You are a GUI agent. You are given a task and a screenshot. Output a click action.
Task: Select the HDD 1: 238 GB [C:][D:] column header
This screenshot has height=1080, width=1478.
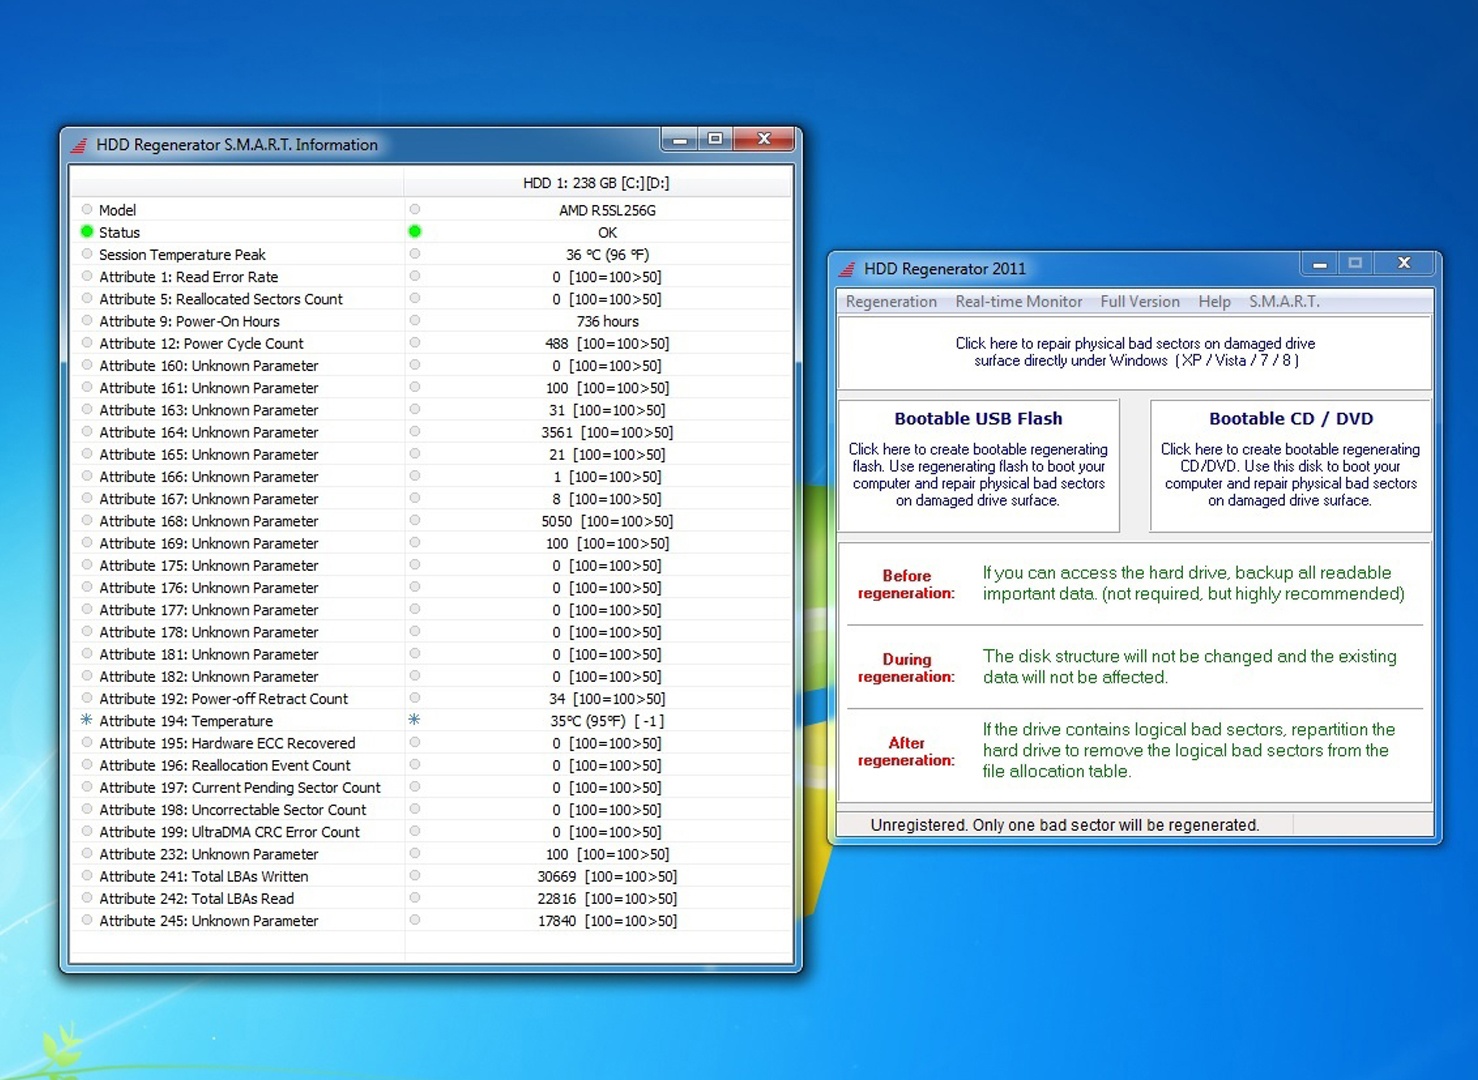pyautogui.click(x=597, y=182)
